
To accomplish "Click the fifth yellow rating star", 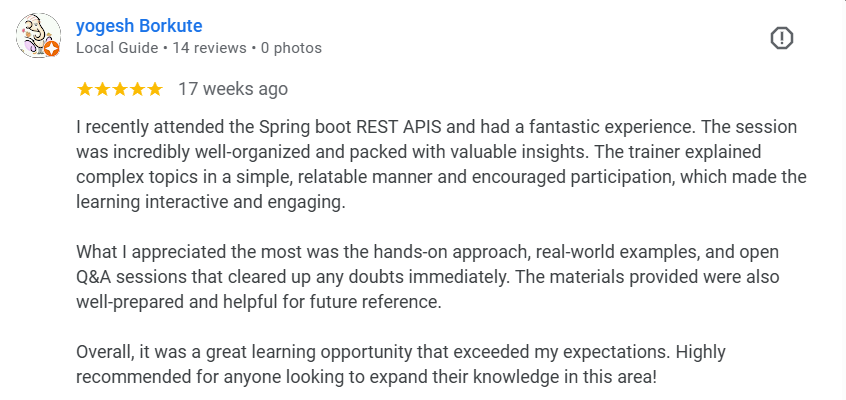I will (x=154, y=89).
